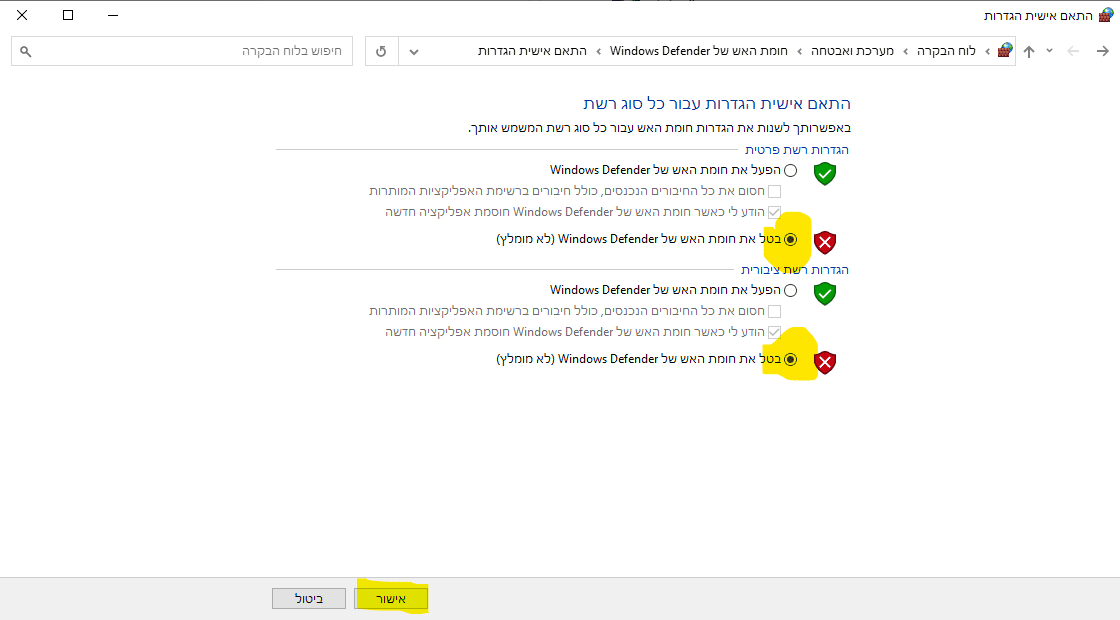The height and width of the screenshot is (620, 1120).
Task: Toggle block all connections checkbox, private network
Action: 774,191
